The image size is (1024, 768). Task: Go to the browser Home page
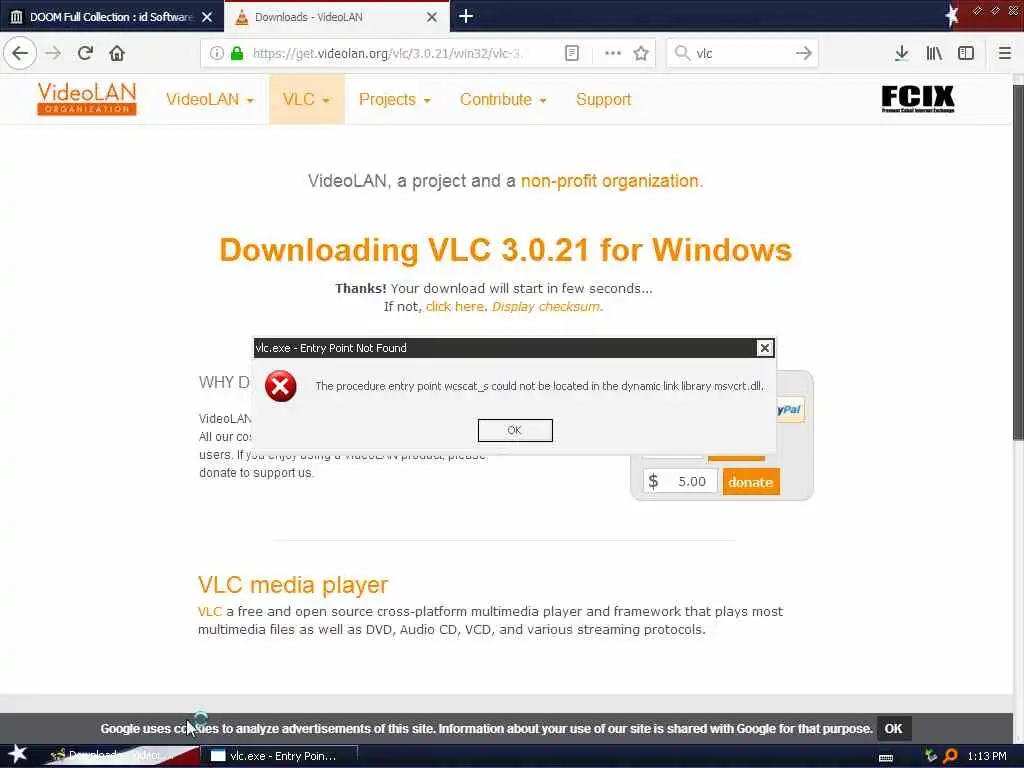click(x=117, y=53)
